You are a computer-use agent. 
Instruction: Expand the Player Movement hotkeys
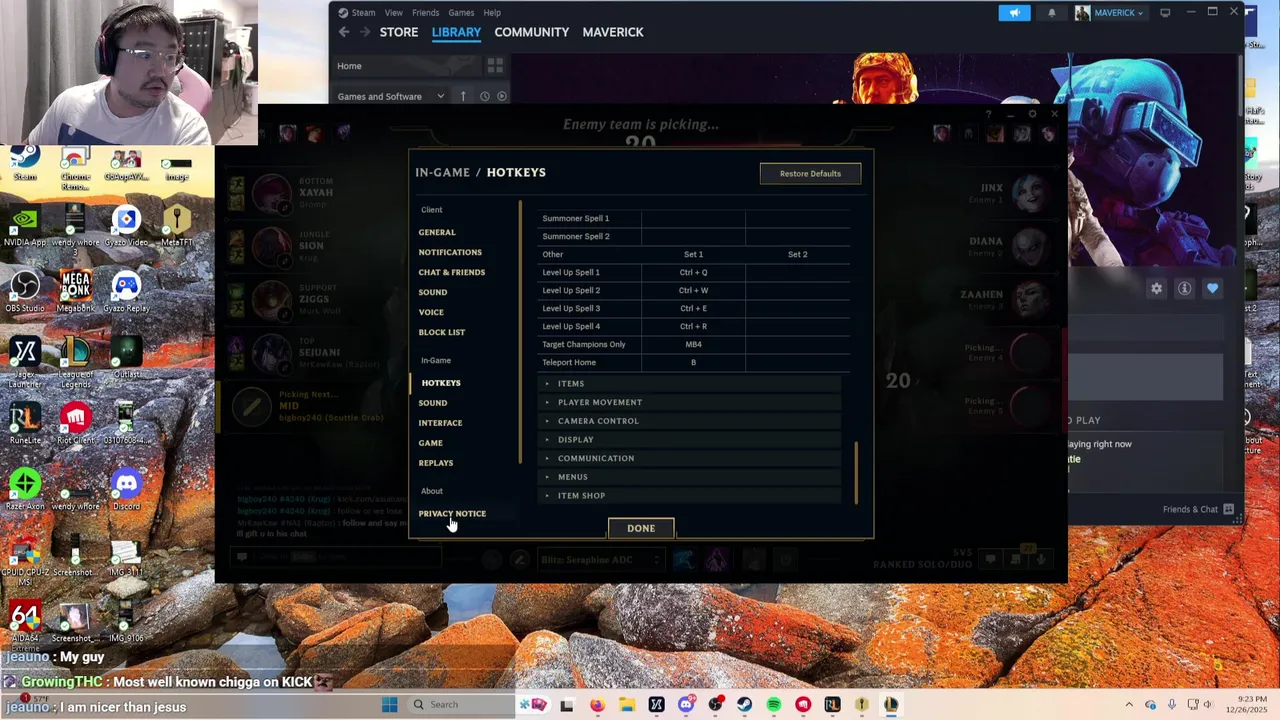690,402
